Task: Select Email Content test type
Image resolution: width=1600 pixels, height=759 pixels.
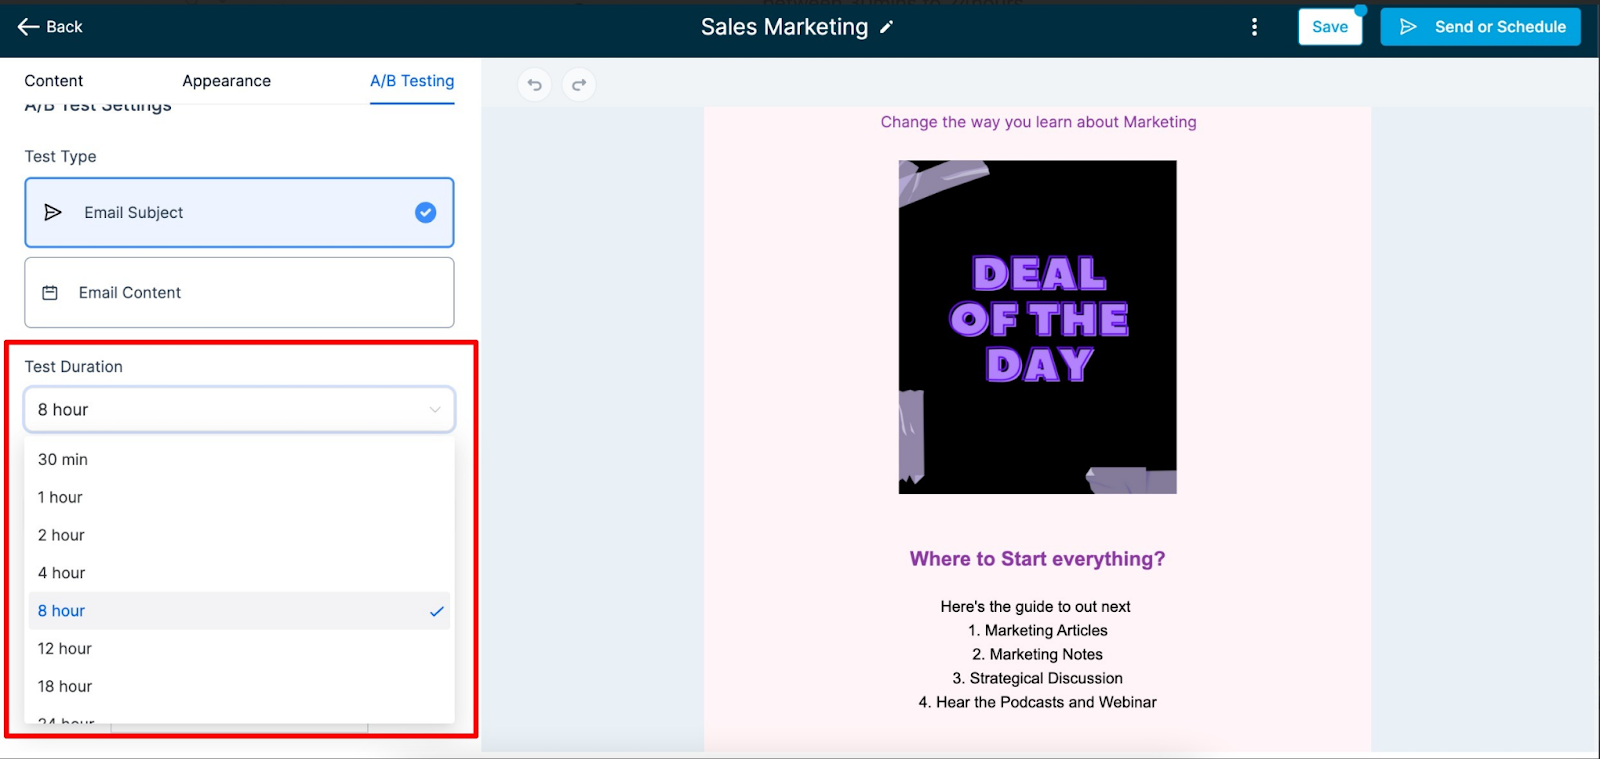Action: (x=239, y=292)
